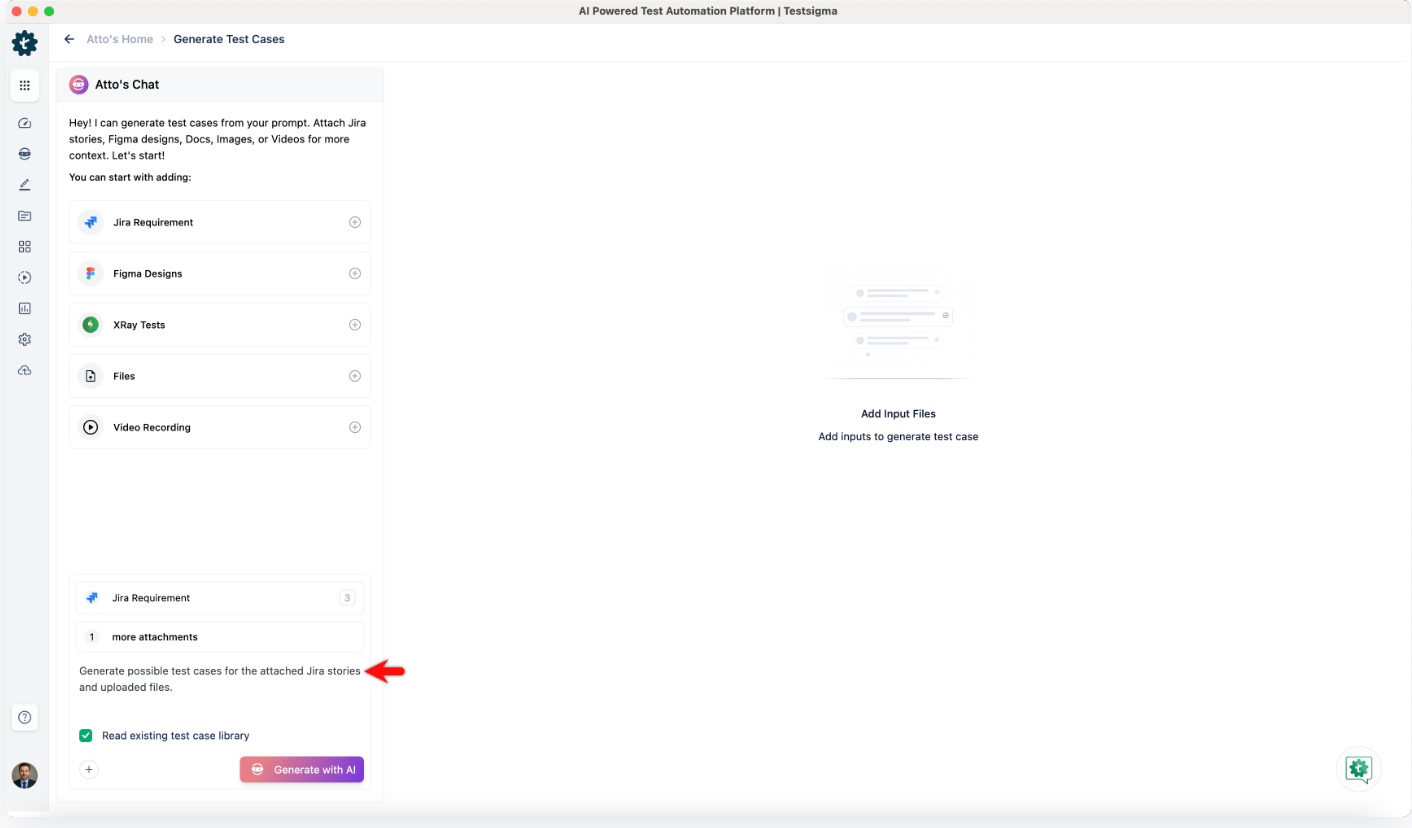Select the Files option card

click(220, 376)
